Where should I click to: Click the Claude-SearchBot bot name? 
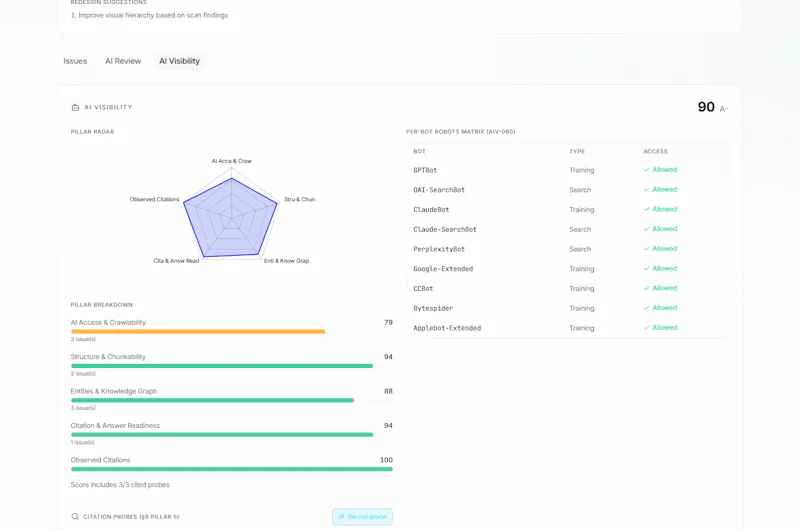pos(445,230)
